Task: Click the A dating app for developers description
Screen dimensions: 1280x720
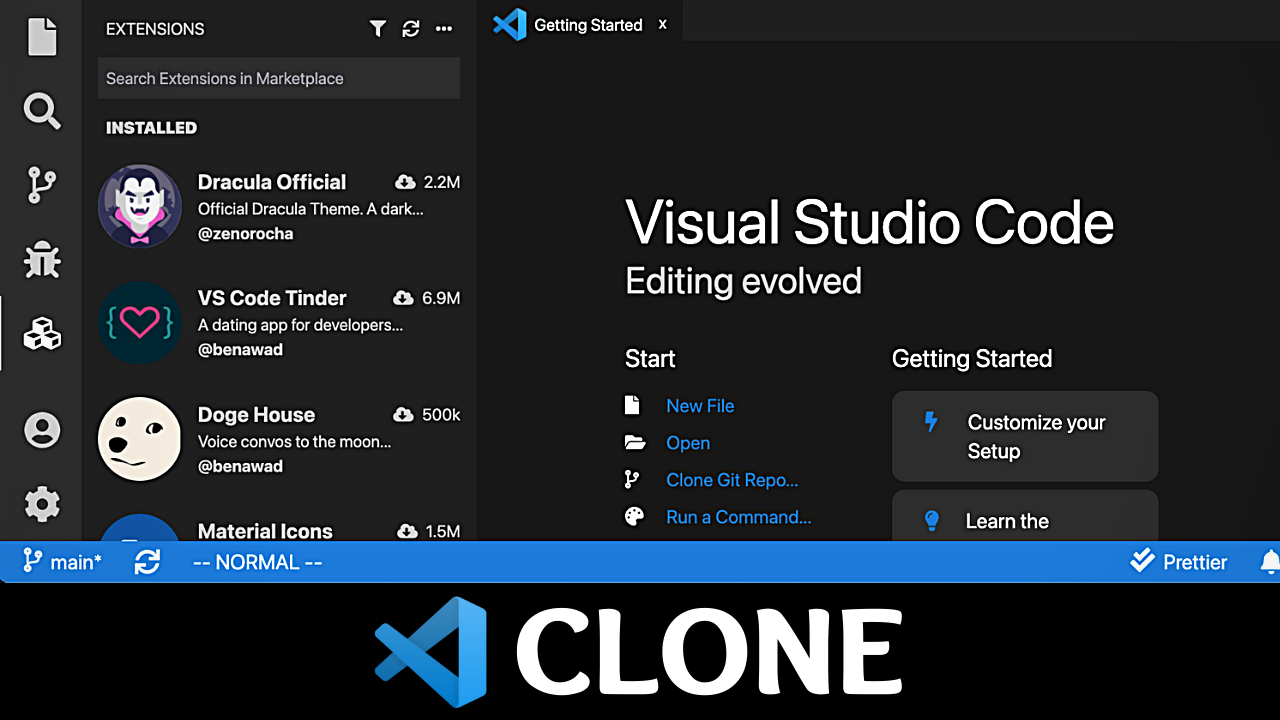Action: tap(300, 325)
